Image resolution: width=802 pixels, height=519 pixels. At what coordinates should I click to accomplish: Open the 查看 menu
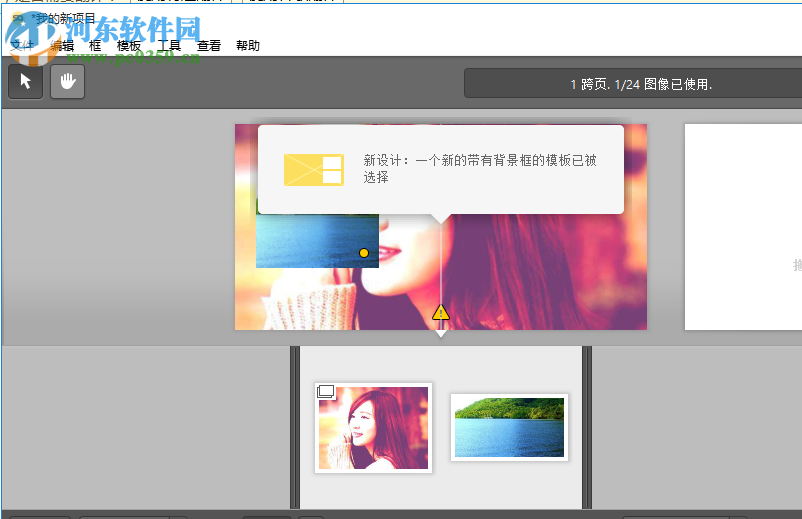click(209, 46)
